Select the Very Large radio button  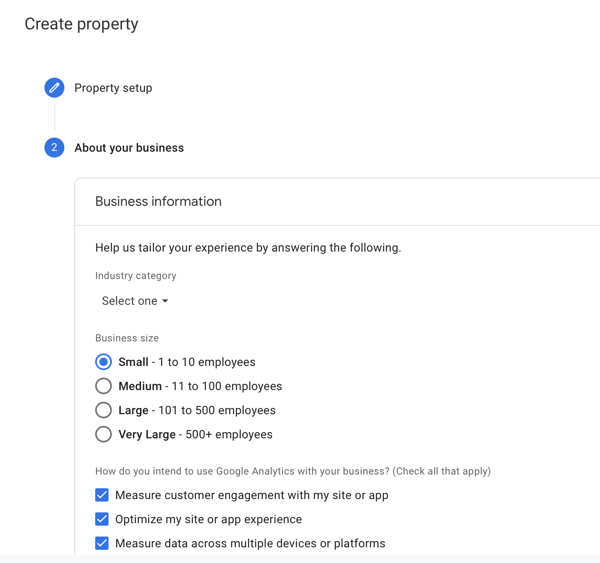tap(103, 434)
